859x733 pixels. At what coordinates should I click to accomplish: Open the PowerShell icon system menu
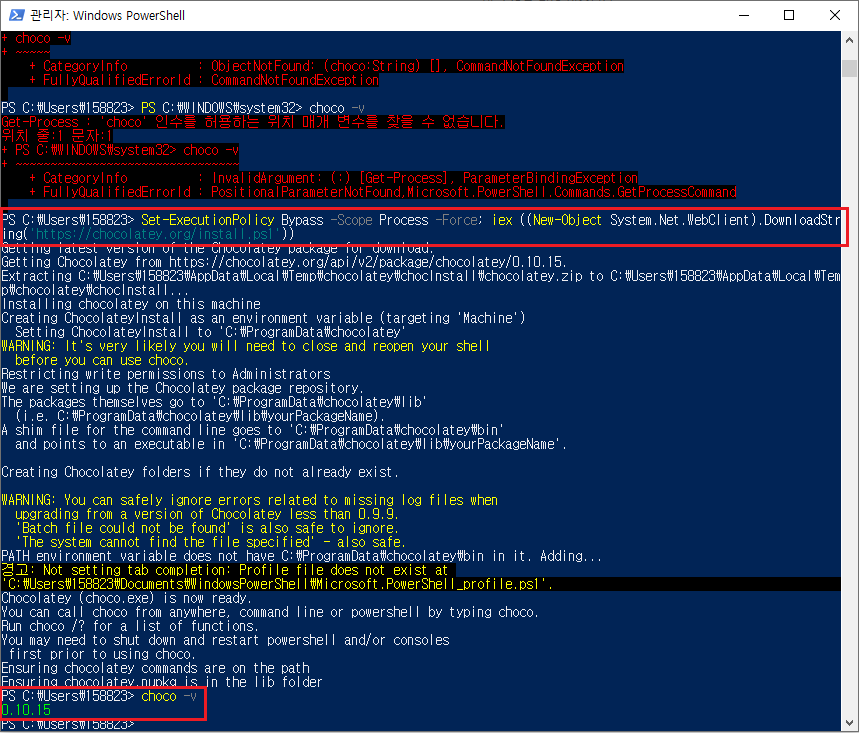coord(16,15)
